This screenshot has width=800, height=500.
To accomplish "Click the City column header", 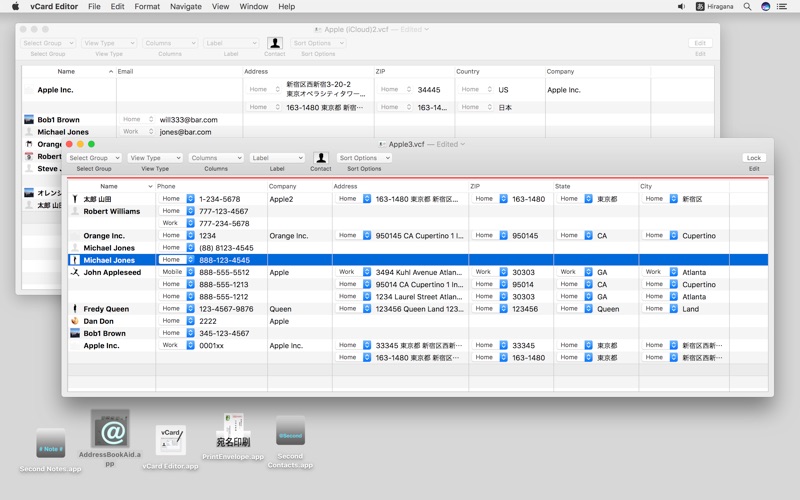I will [x=684, y=186].
